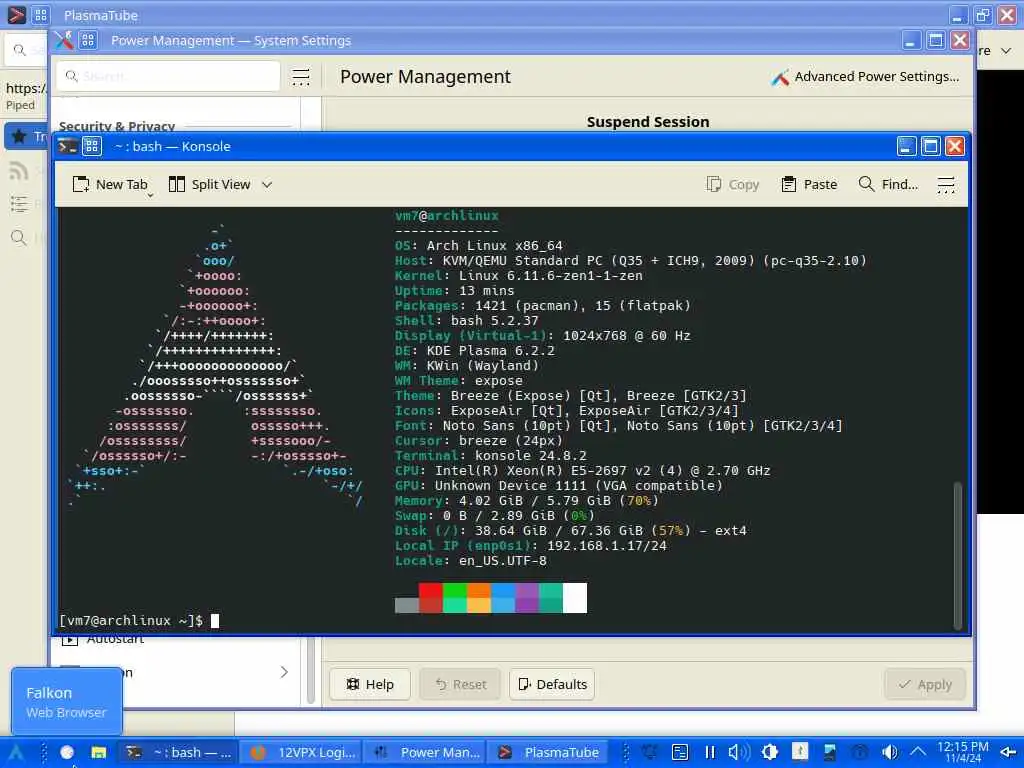This screenshot has height=768, width=1024.
Task: Open Find in Konsole toolbar
Action: tap(888, 184)
